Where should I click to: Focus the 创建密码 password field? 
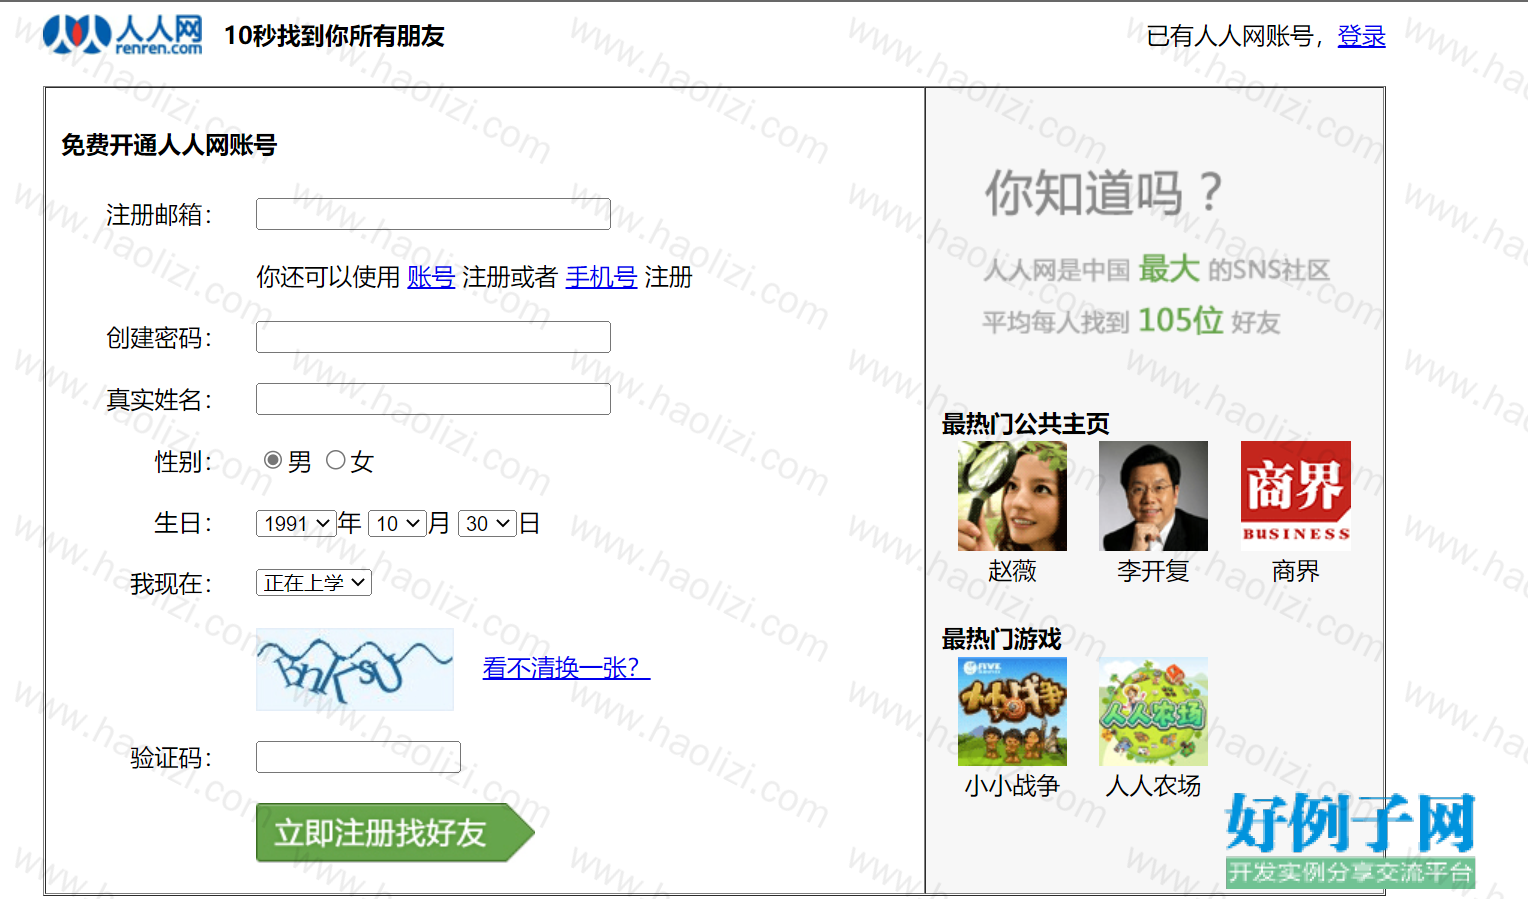click(x=433, y=337)
